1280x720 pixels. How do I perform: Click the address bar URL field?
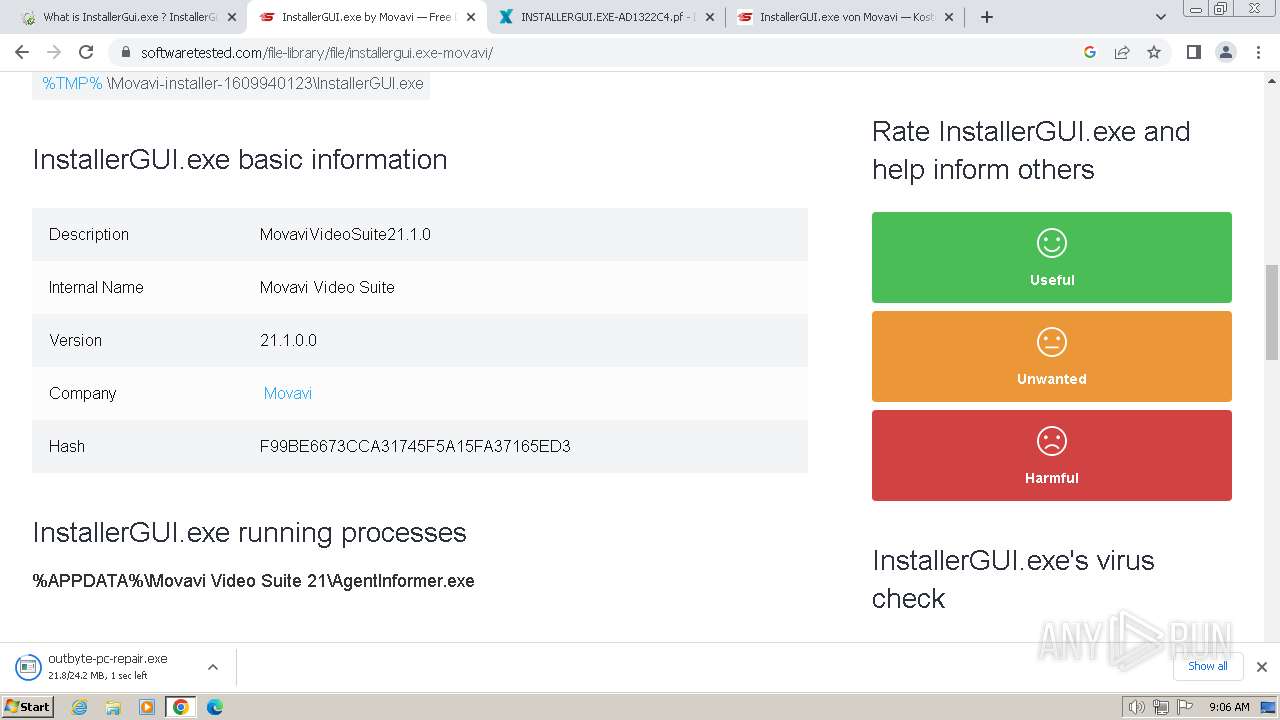[600, 52]
